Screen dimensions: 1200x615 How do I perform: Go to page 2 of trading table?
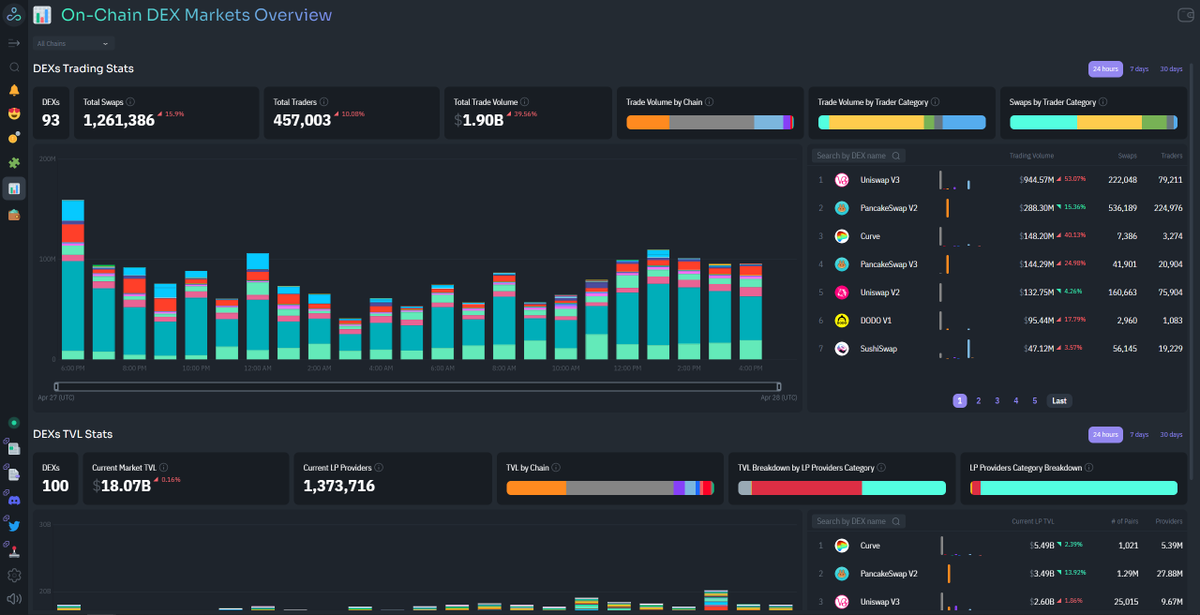[x=978, y=400]
